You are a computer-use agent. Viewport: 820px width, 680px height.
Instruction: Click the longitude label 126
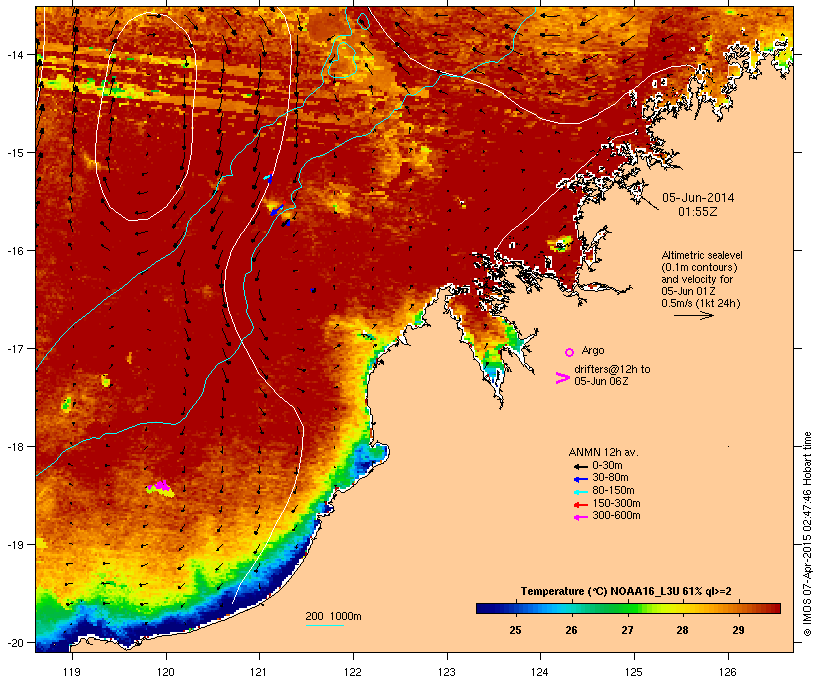pos(727,672)
